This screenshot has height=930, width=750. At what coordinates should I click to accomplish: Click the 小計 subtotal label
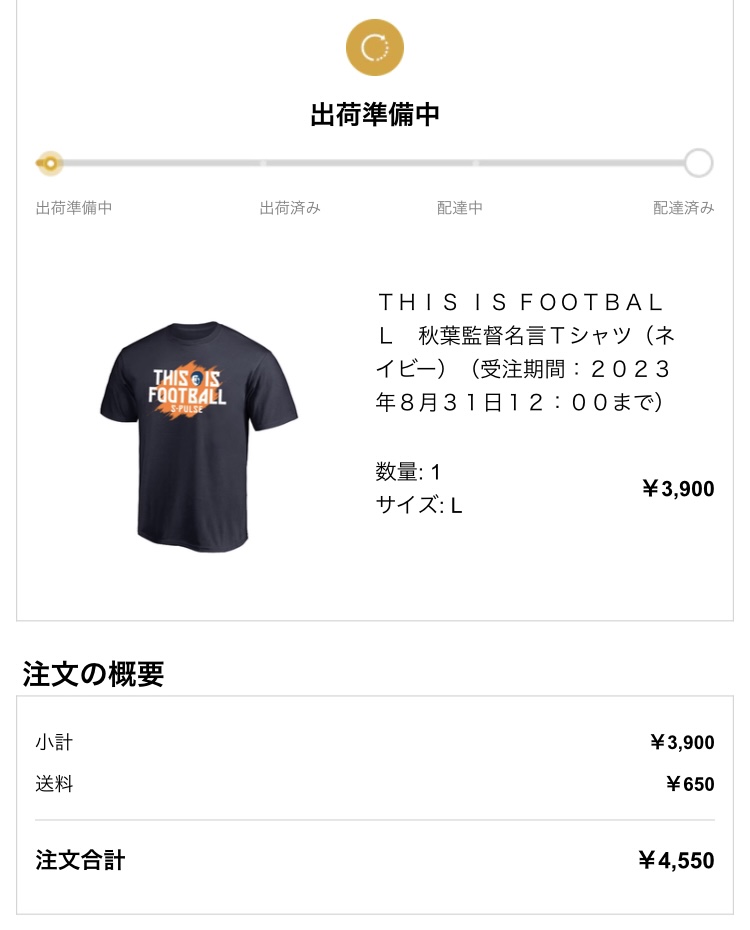[54, 742]
